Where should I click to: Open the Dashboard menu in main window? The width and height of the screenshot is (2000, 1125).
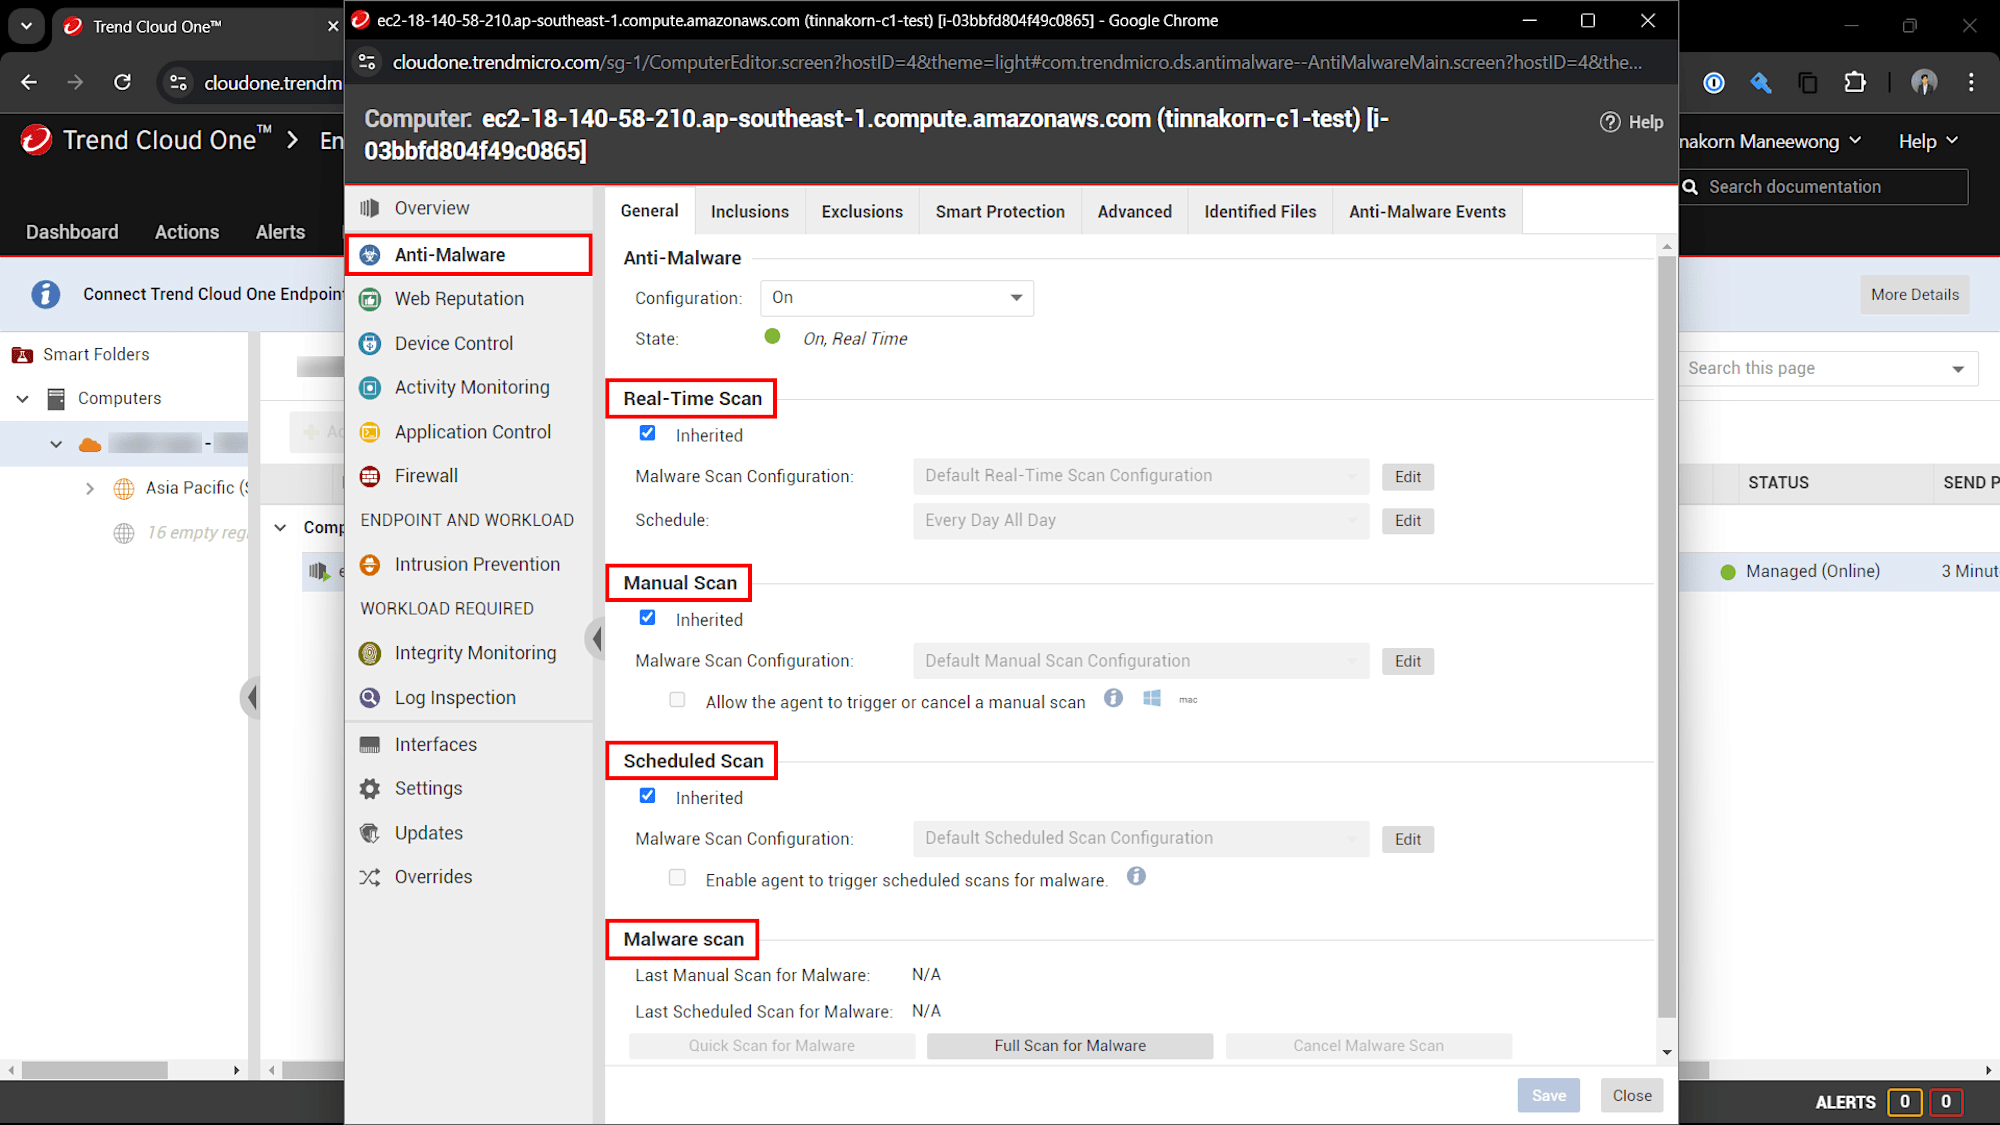[x=72, y=232]
